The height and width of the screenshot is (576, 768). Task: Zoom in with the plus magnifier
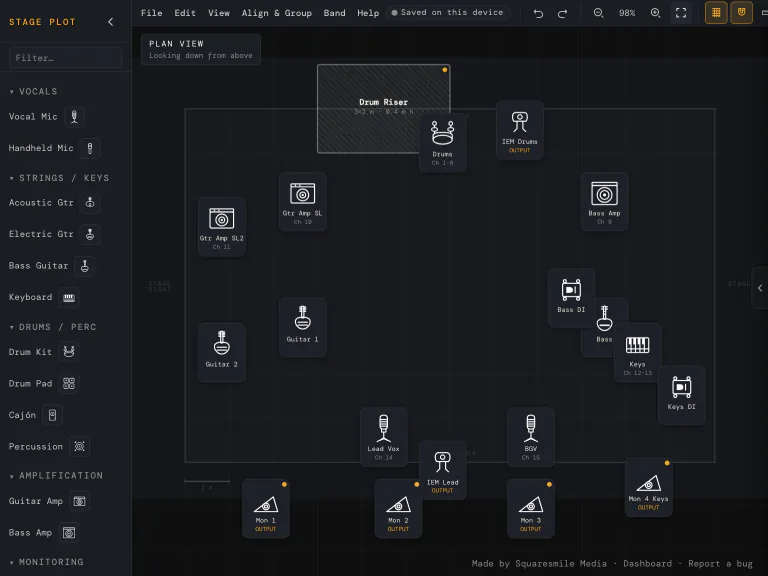655,13
